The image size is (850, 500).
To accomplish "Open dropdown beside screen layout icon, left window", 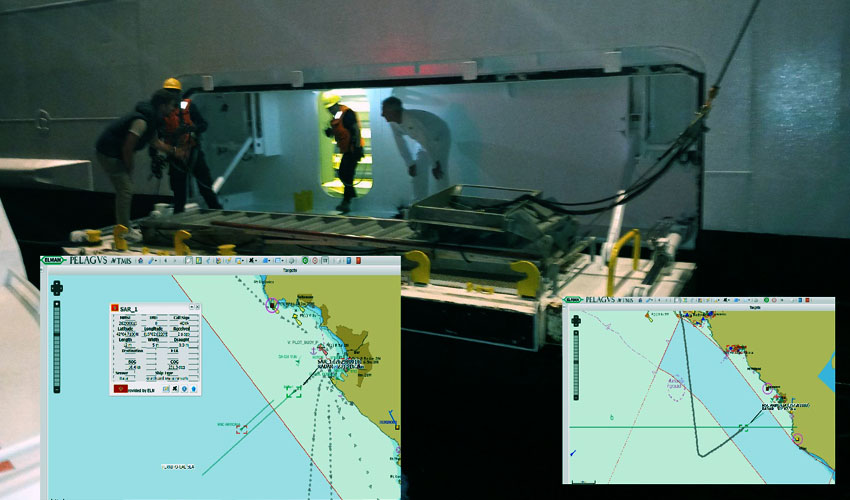I will click(284, 261).
